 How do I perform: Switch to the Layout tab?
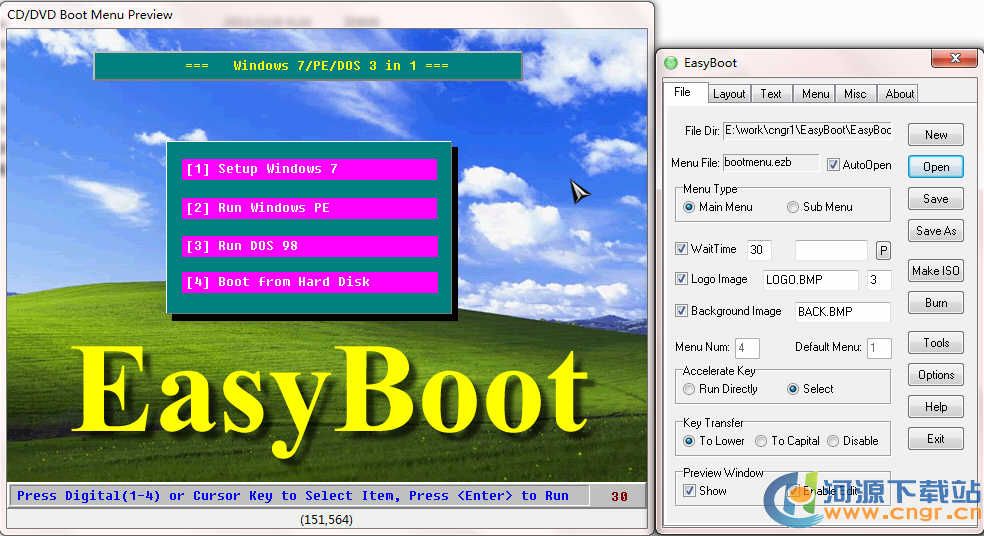(x=728, y=94)
